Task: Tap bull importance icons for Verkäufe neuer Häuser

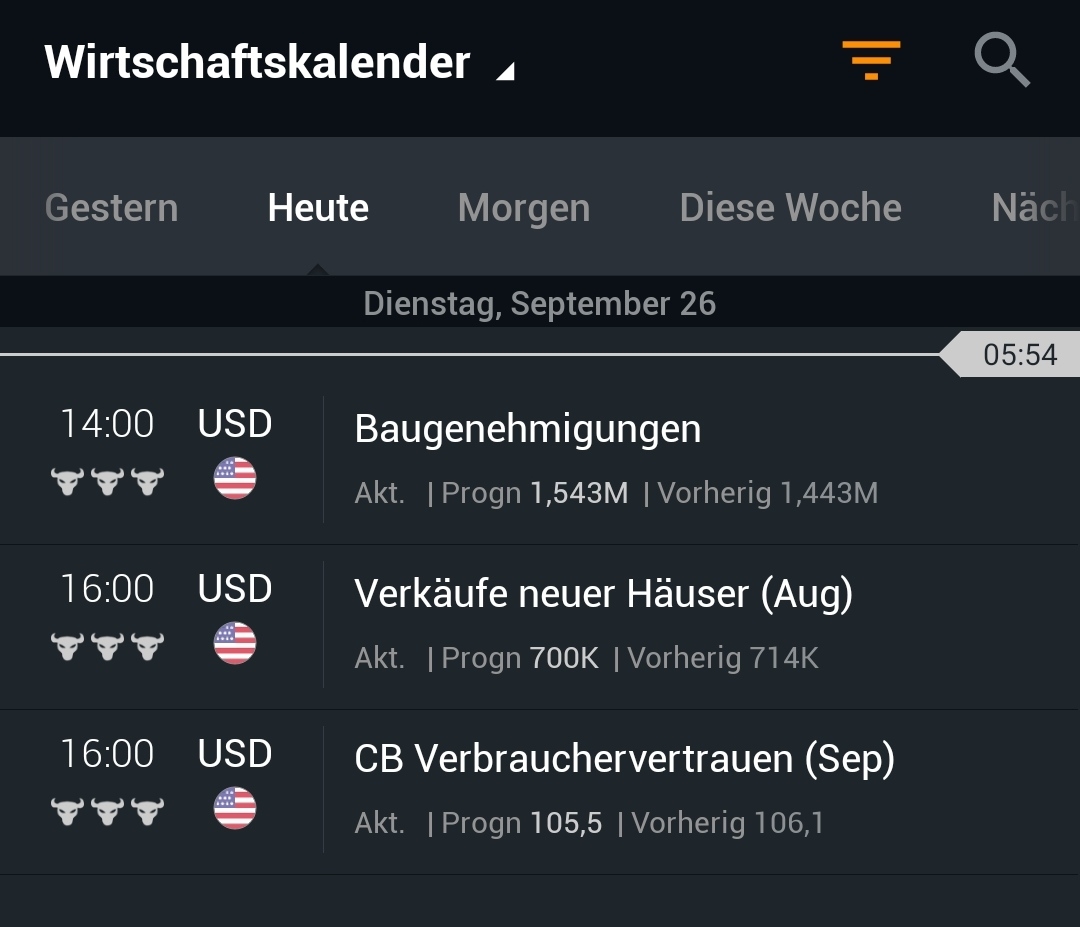Action: pyautogui.click(x=107, y=647)
